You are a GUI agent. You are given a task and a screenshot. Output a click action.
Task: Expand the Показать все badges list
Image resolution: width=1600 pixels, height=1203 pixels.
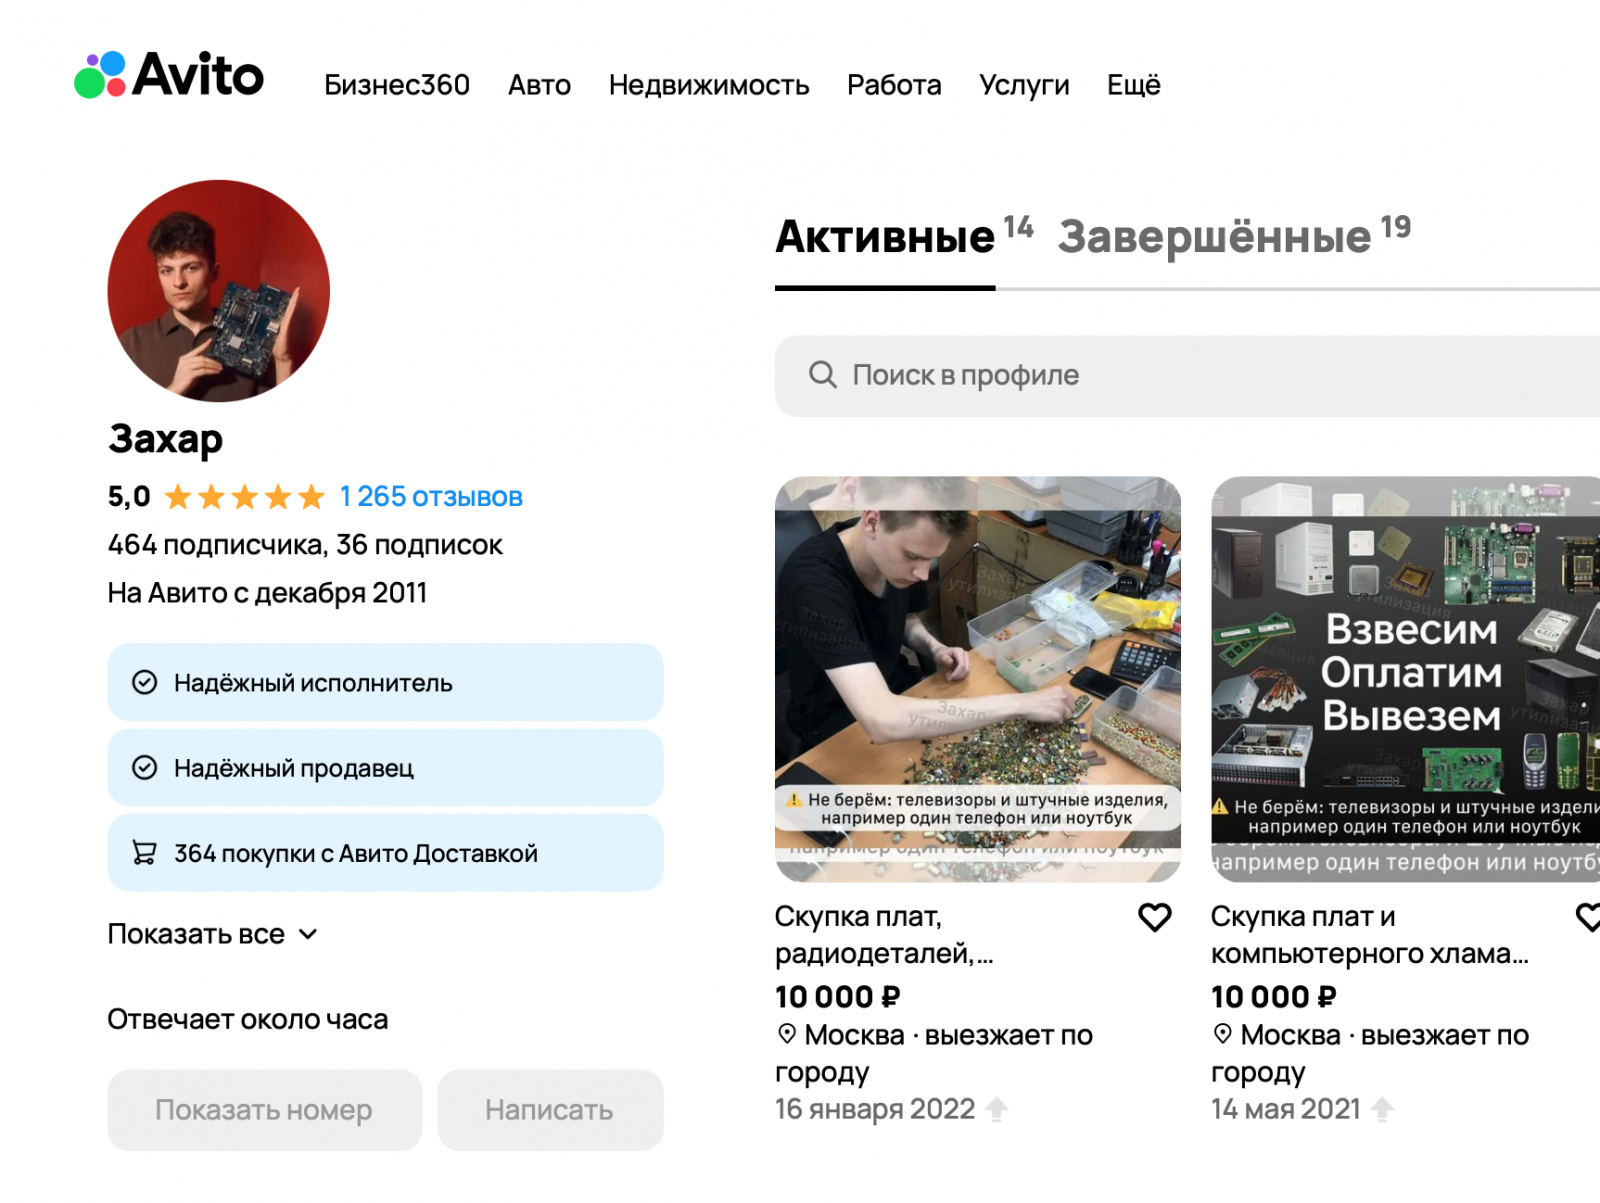(x=213, y=934)
